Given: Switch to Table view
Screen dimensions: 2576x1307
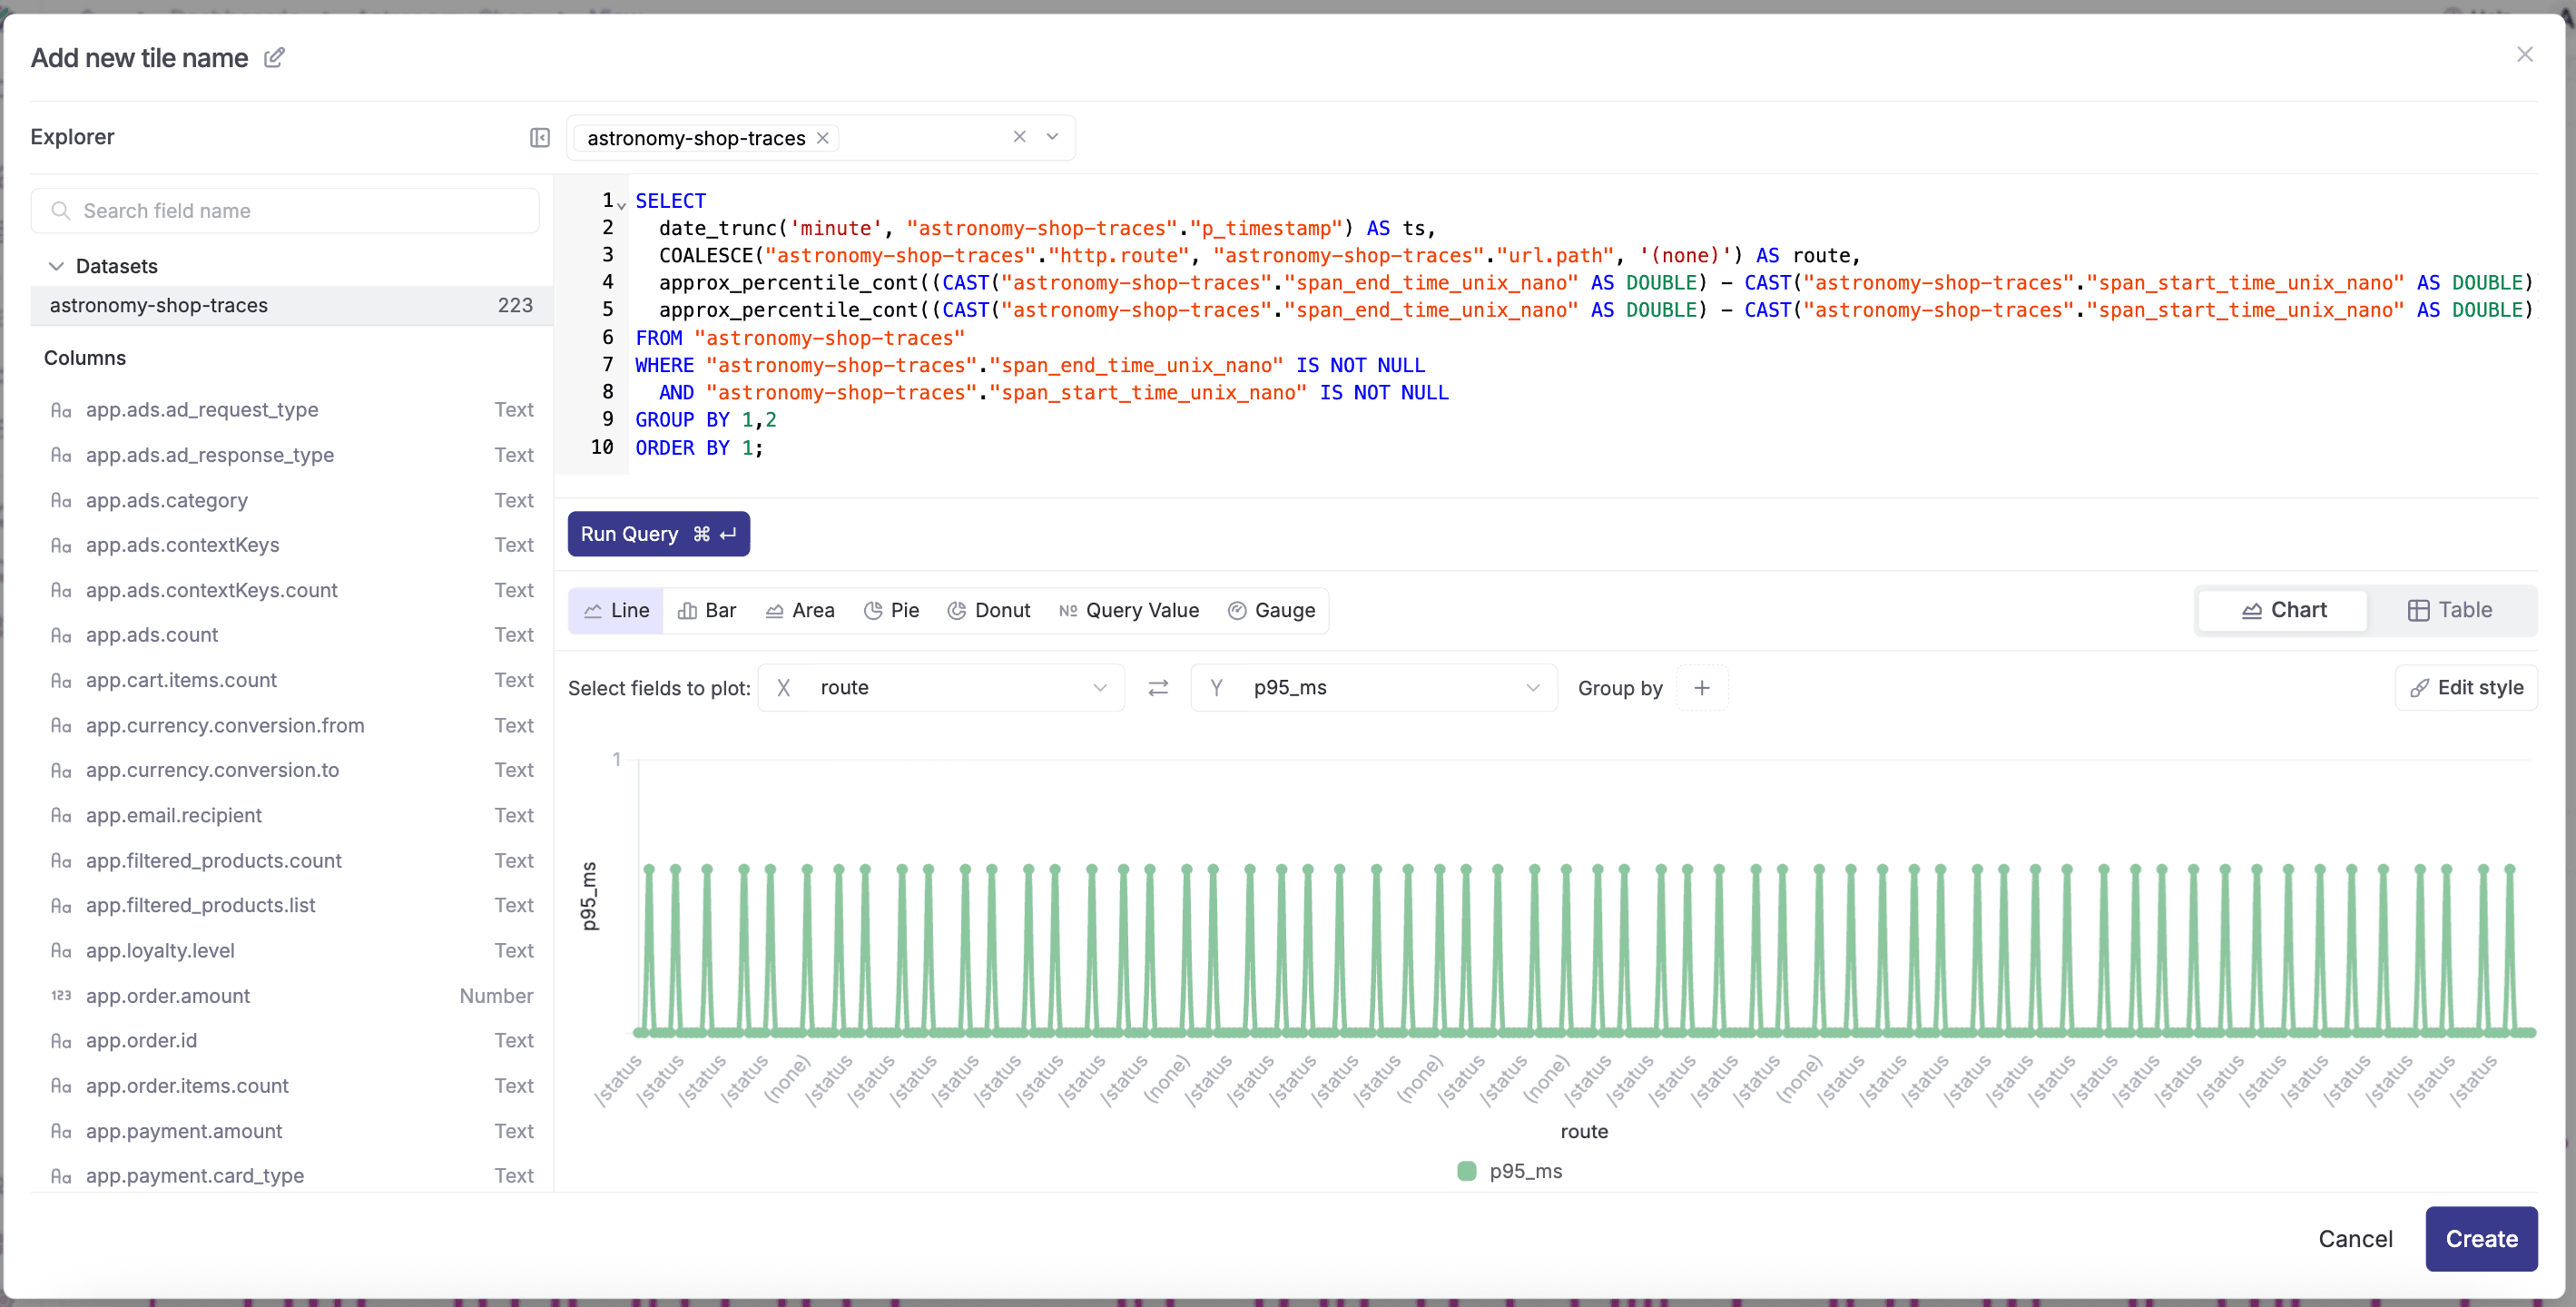Looking at the screenshot, I should [x=2449, y=610].
